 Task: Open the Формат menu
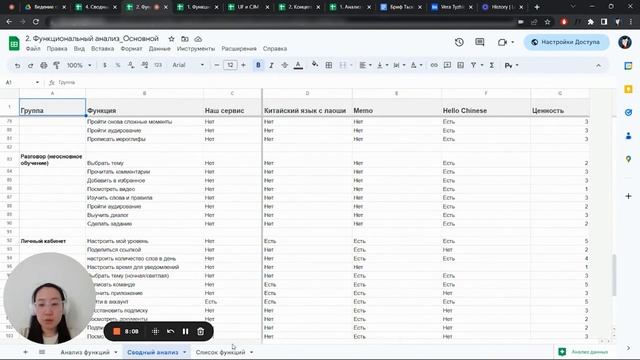(x=131, y=49)
